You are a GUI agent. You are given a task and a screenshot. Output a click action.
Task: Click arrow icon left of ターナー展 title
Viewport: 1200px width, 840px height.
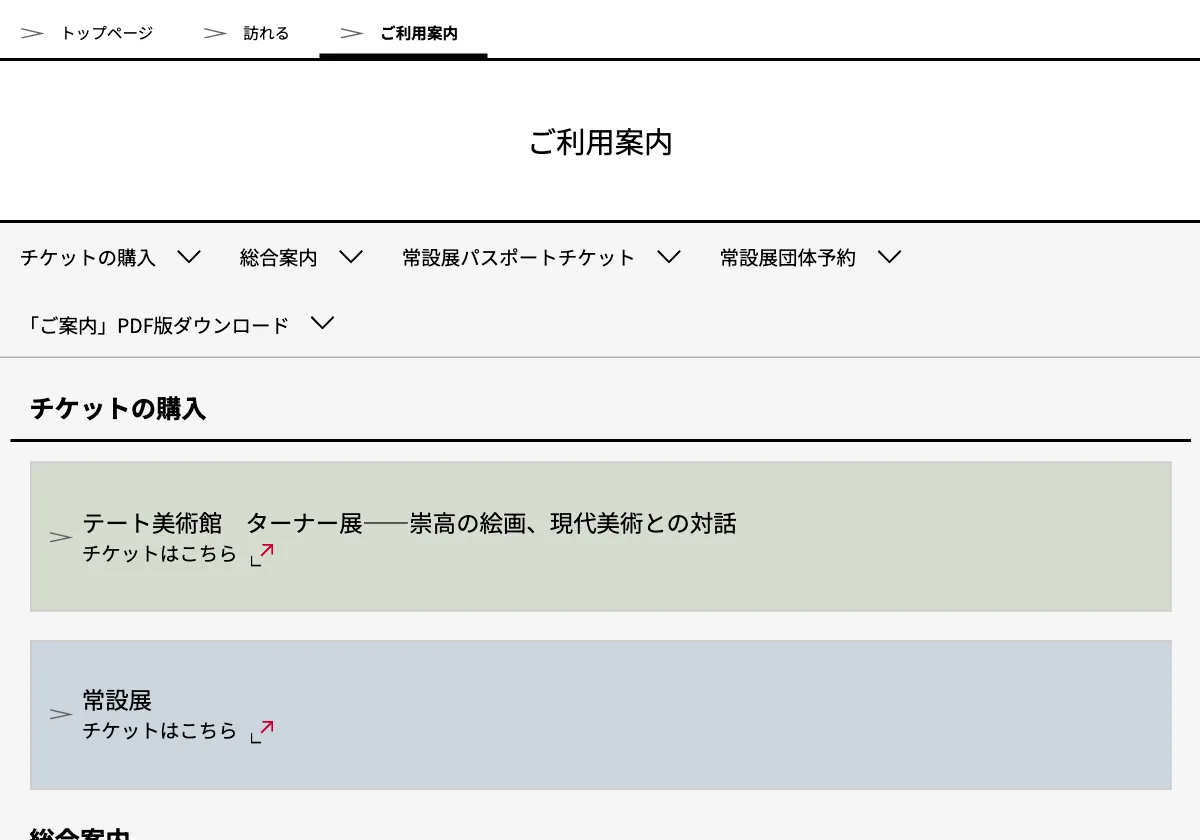click(61, 537)
